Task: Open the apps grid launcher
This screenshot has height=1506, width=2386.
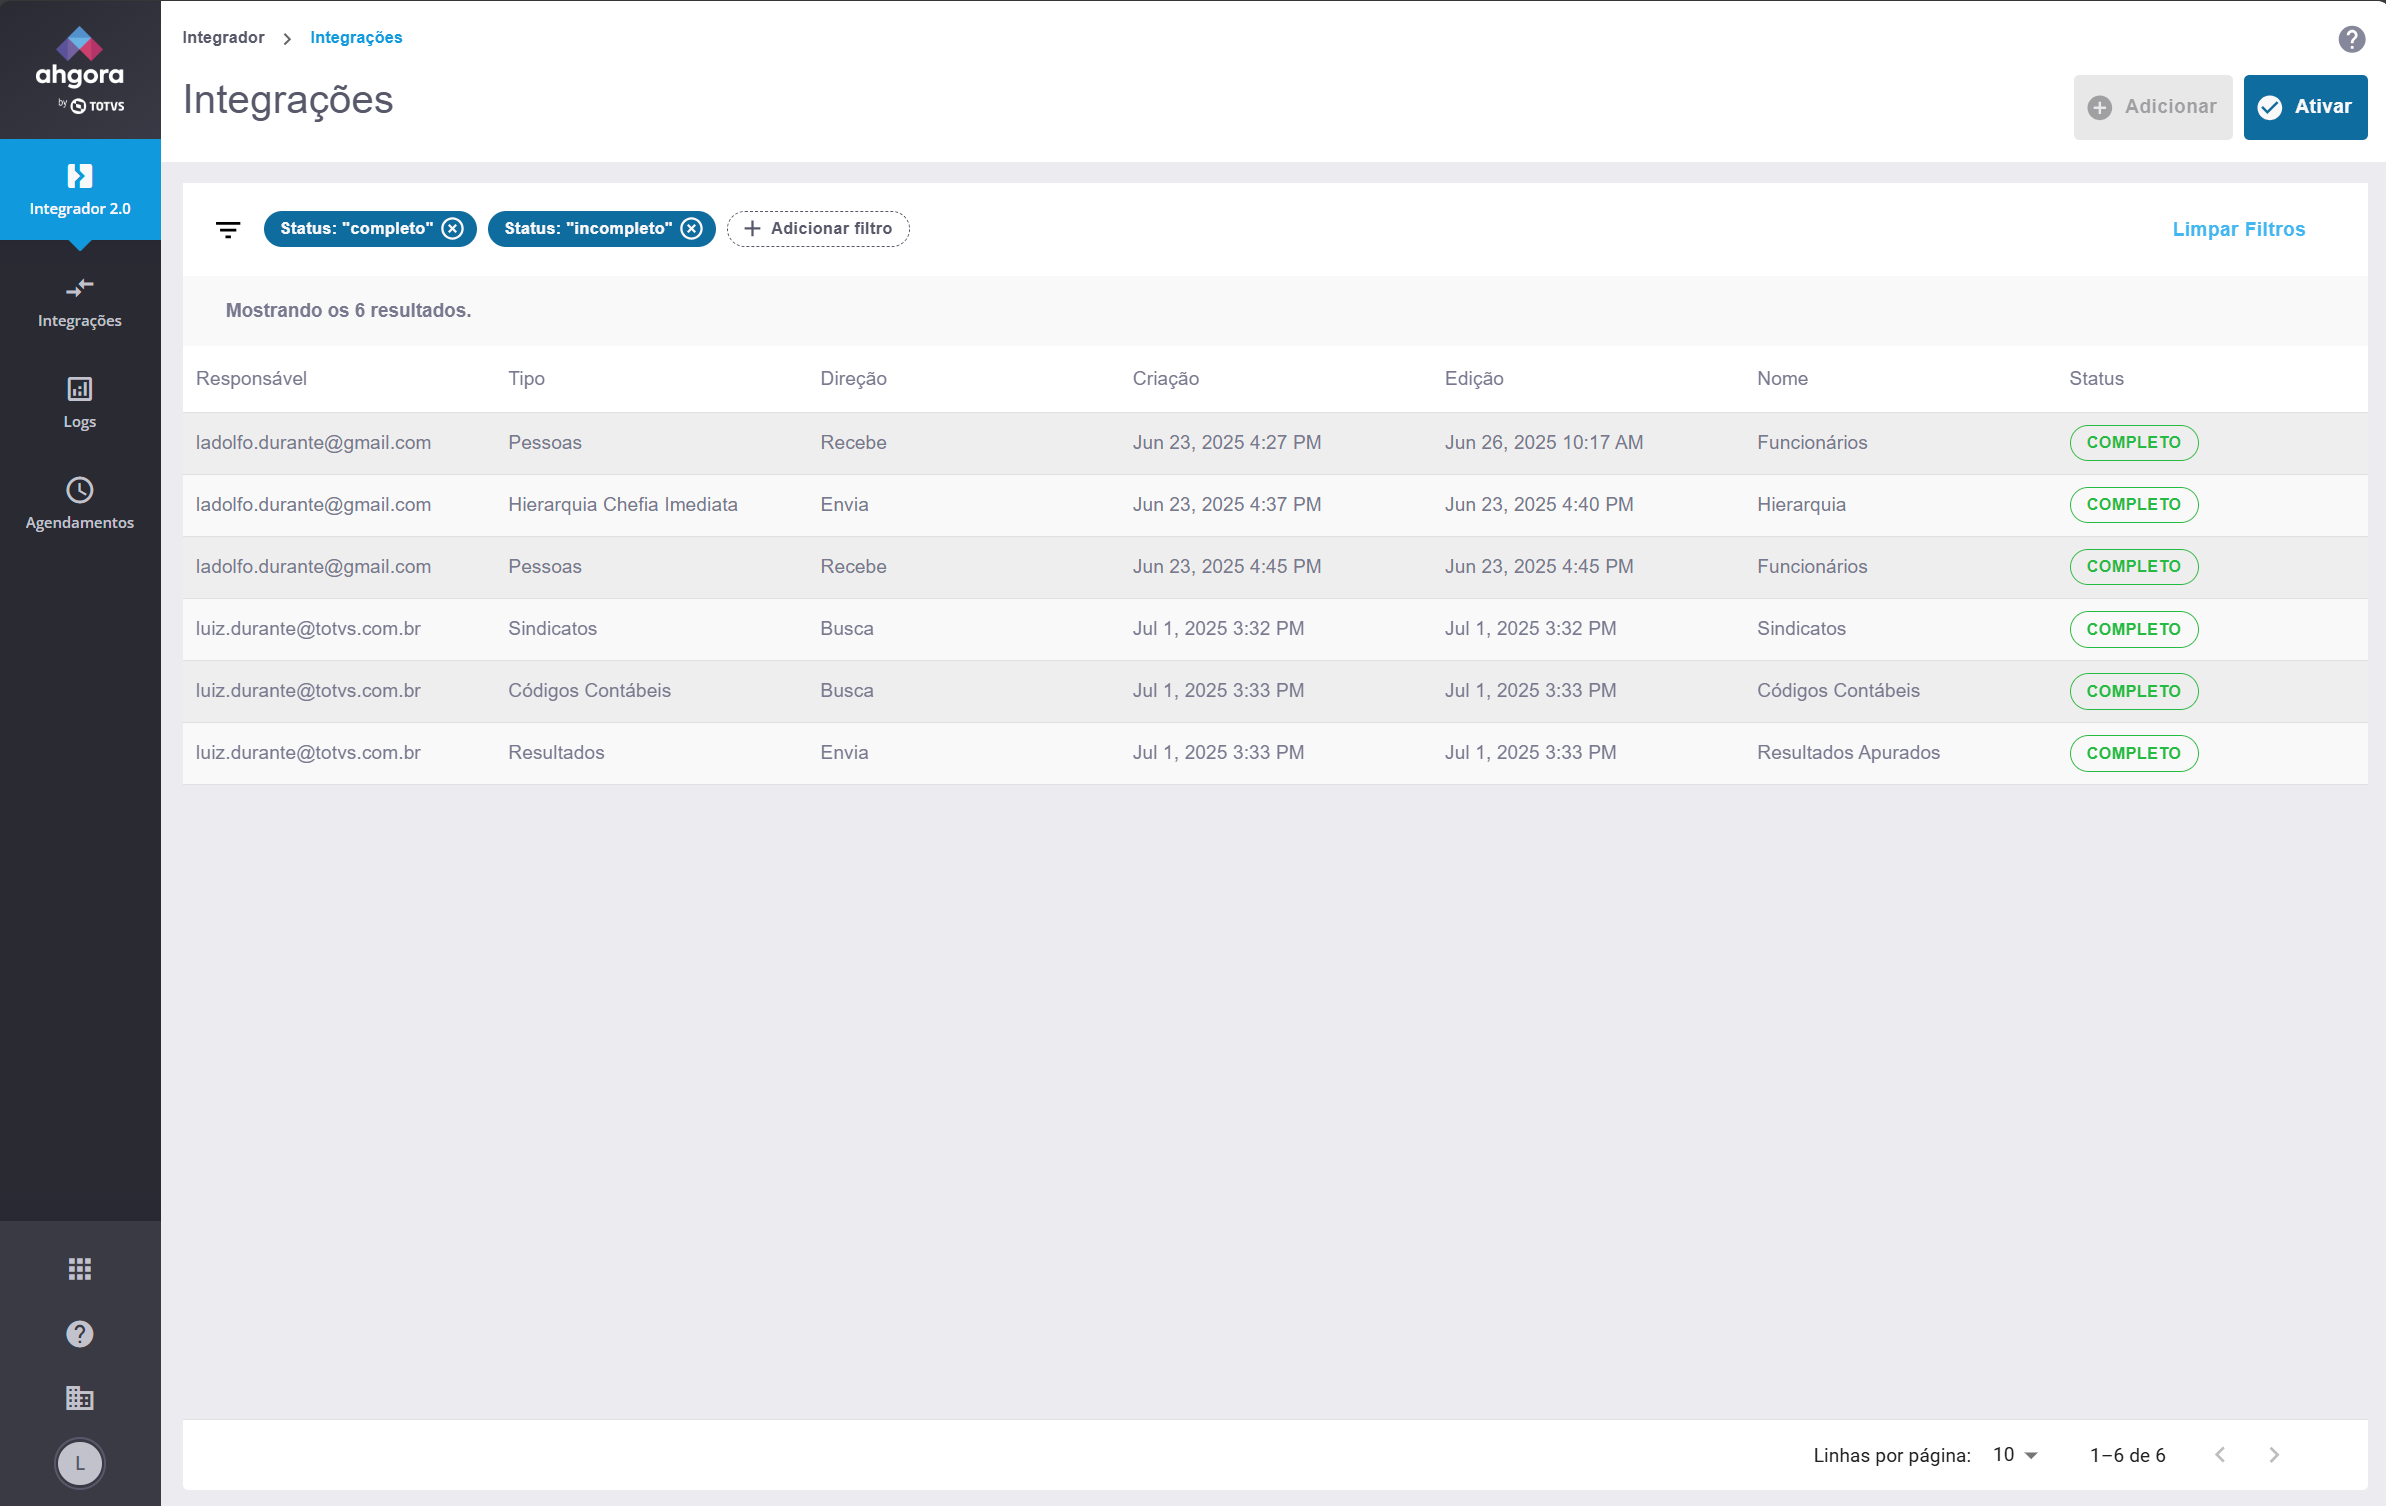Action: (80, 1268)
